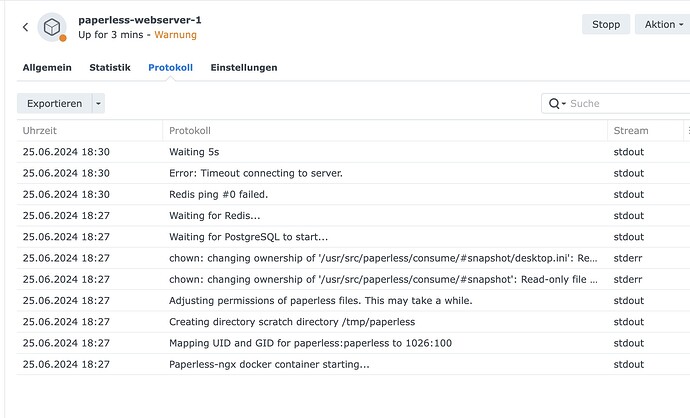Image resolution: width=690 pixels, height=418 pixels.
Task: Select the 'Waiting 5s' log row
Action: [353, 152]
